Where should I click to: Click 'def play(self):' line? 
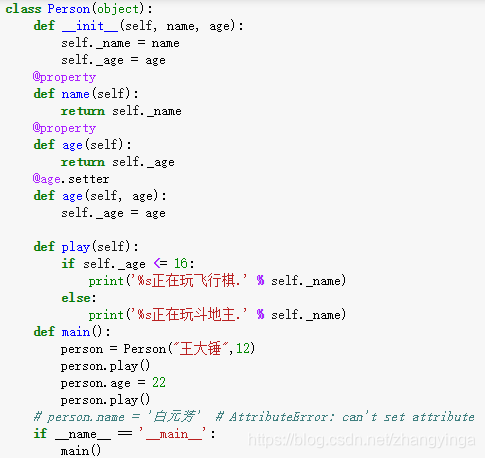[x=86, y=247]
